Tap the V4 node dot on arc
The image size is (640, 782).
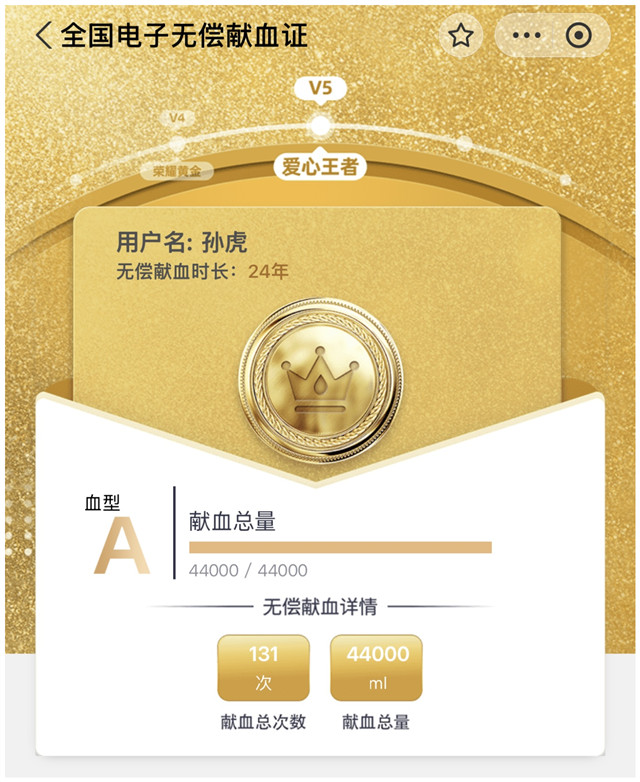point(177,145)
